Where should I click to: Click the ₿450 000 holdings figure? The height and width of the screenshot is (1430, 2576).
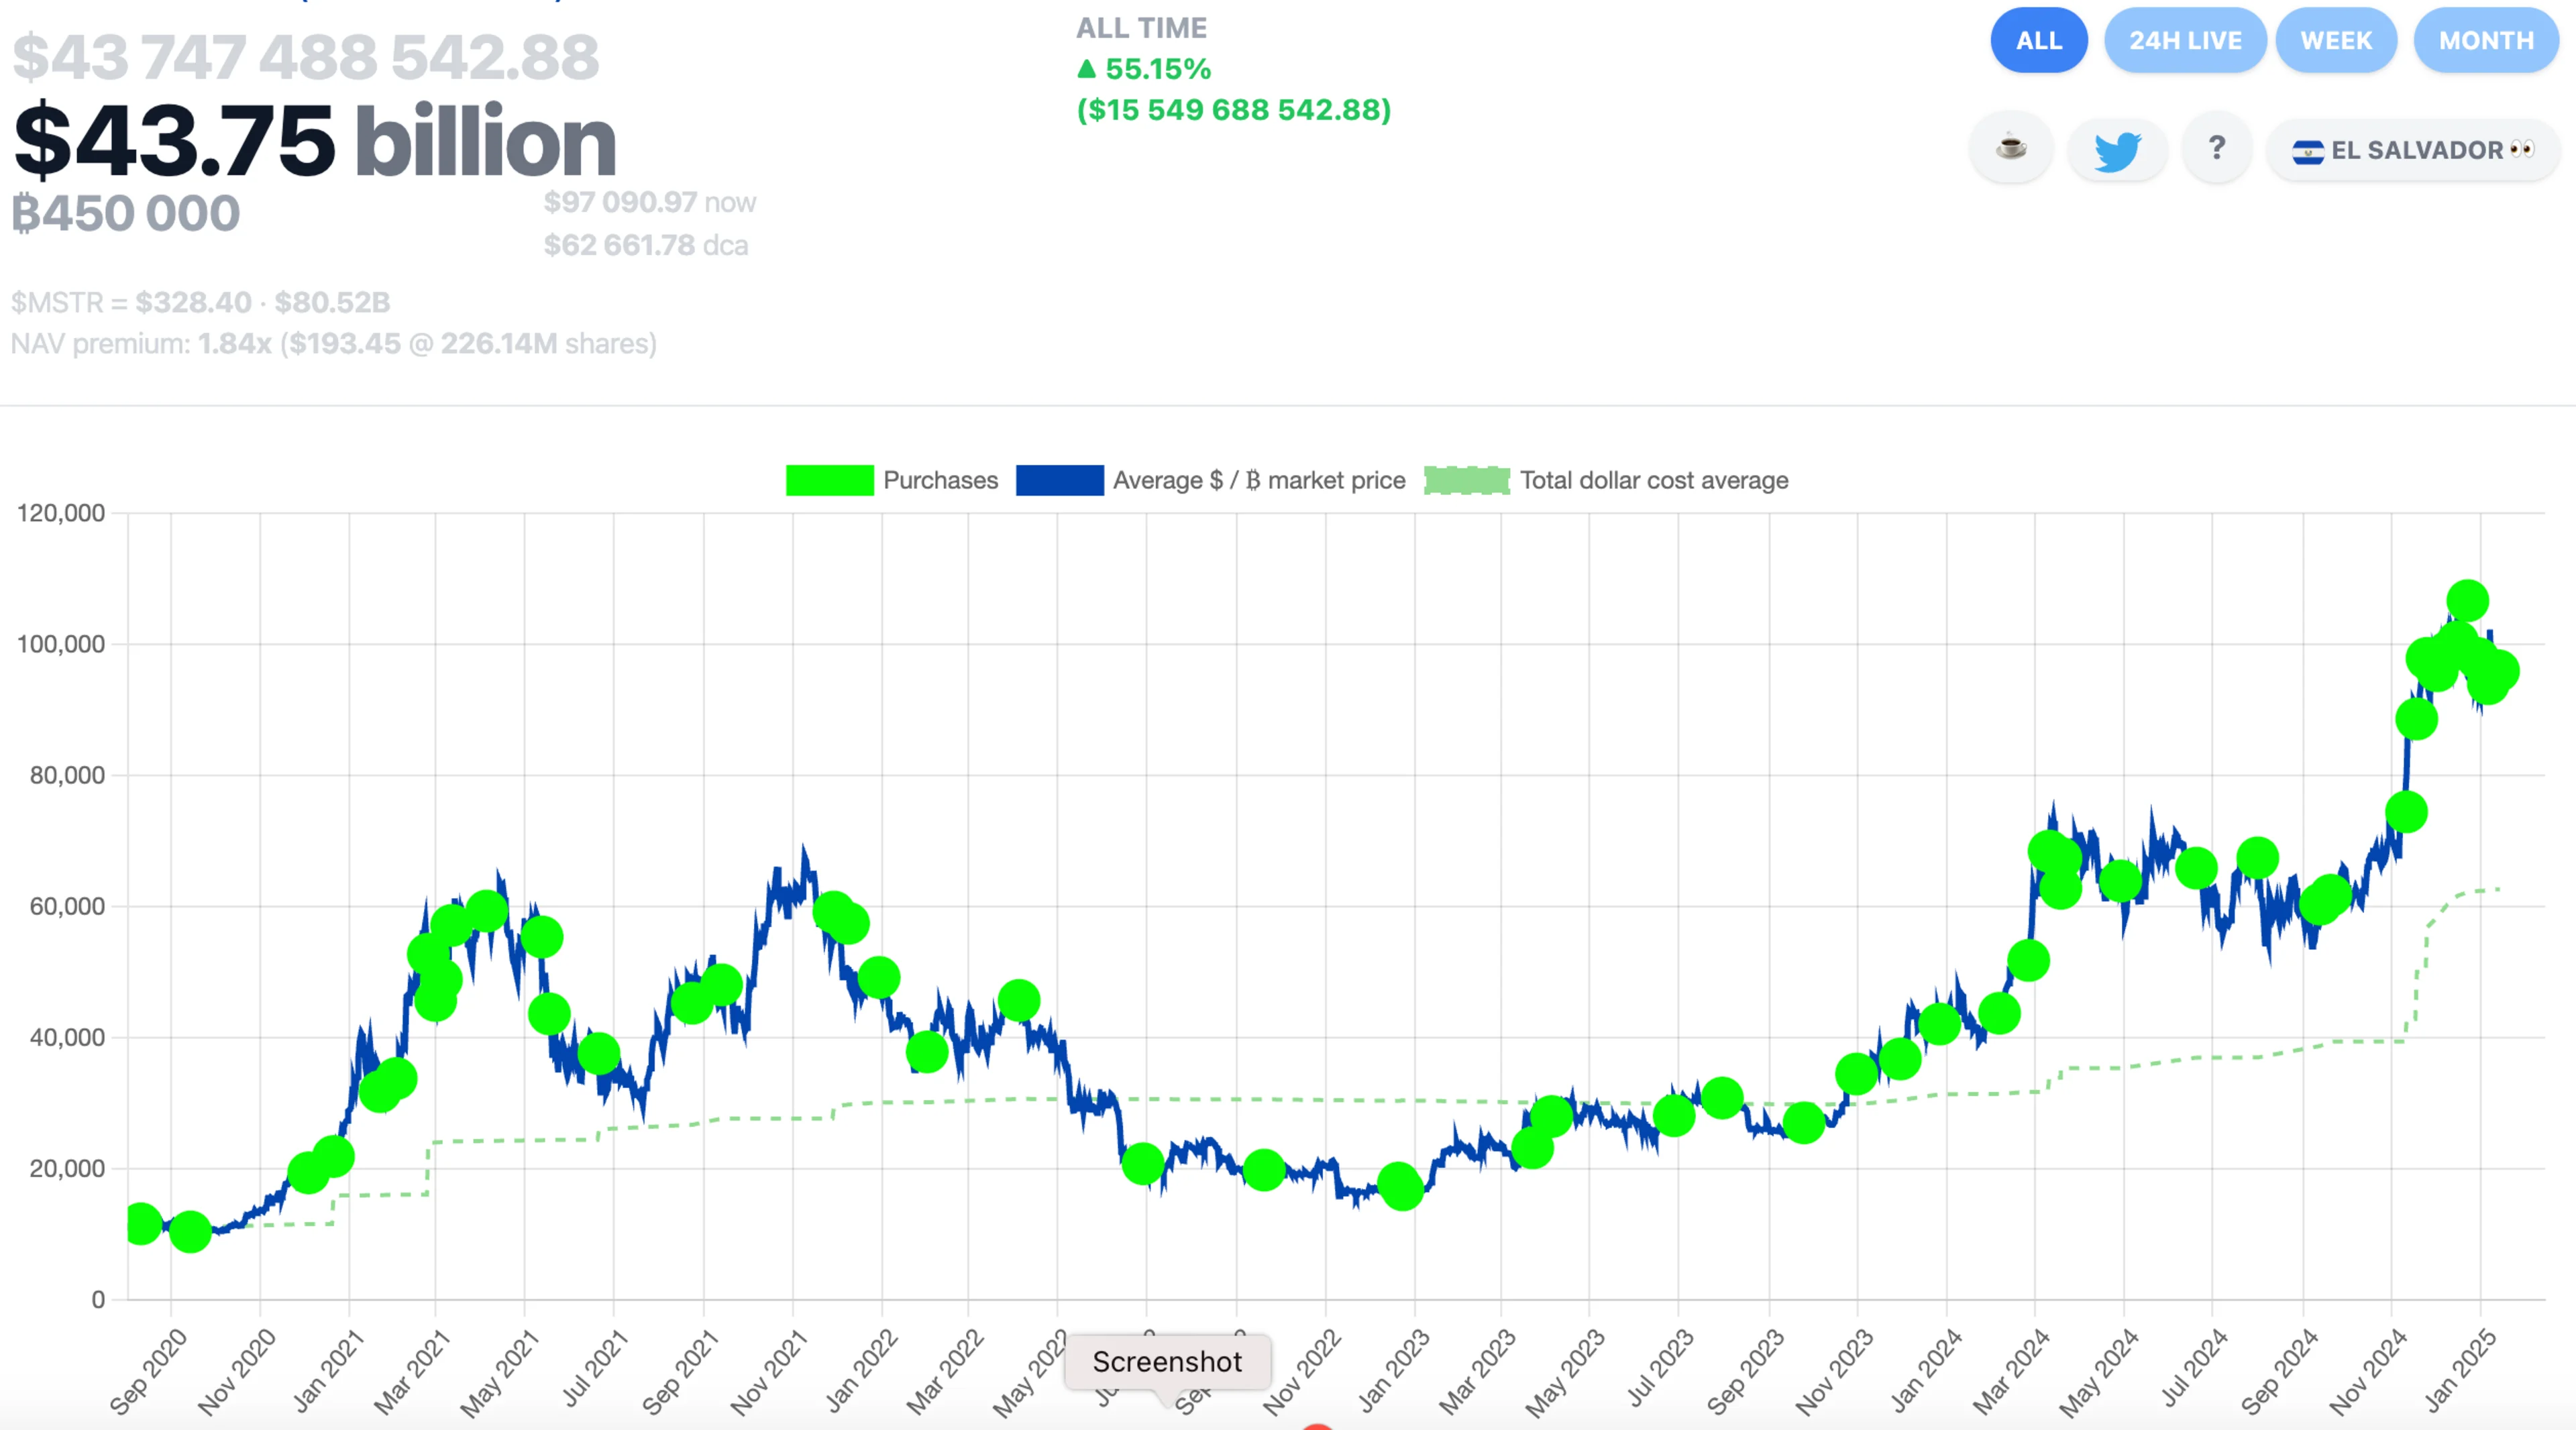click(126, 214)
